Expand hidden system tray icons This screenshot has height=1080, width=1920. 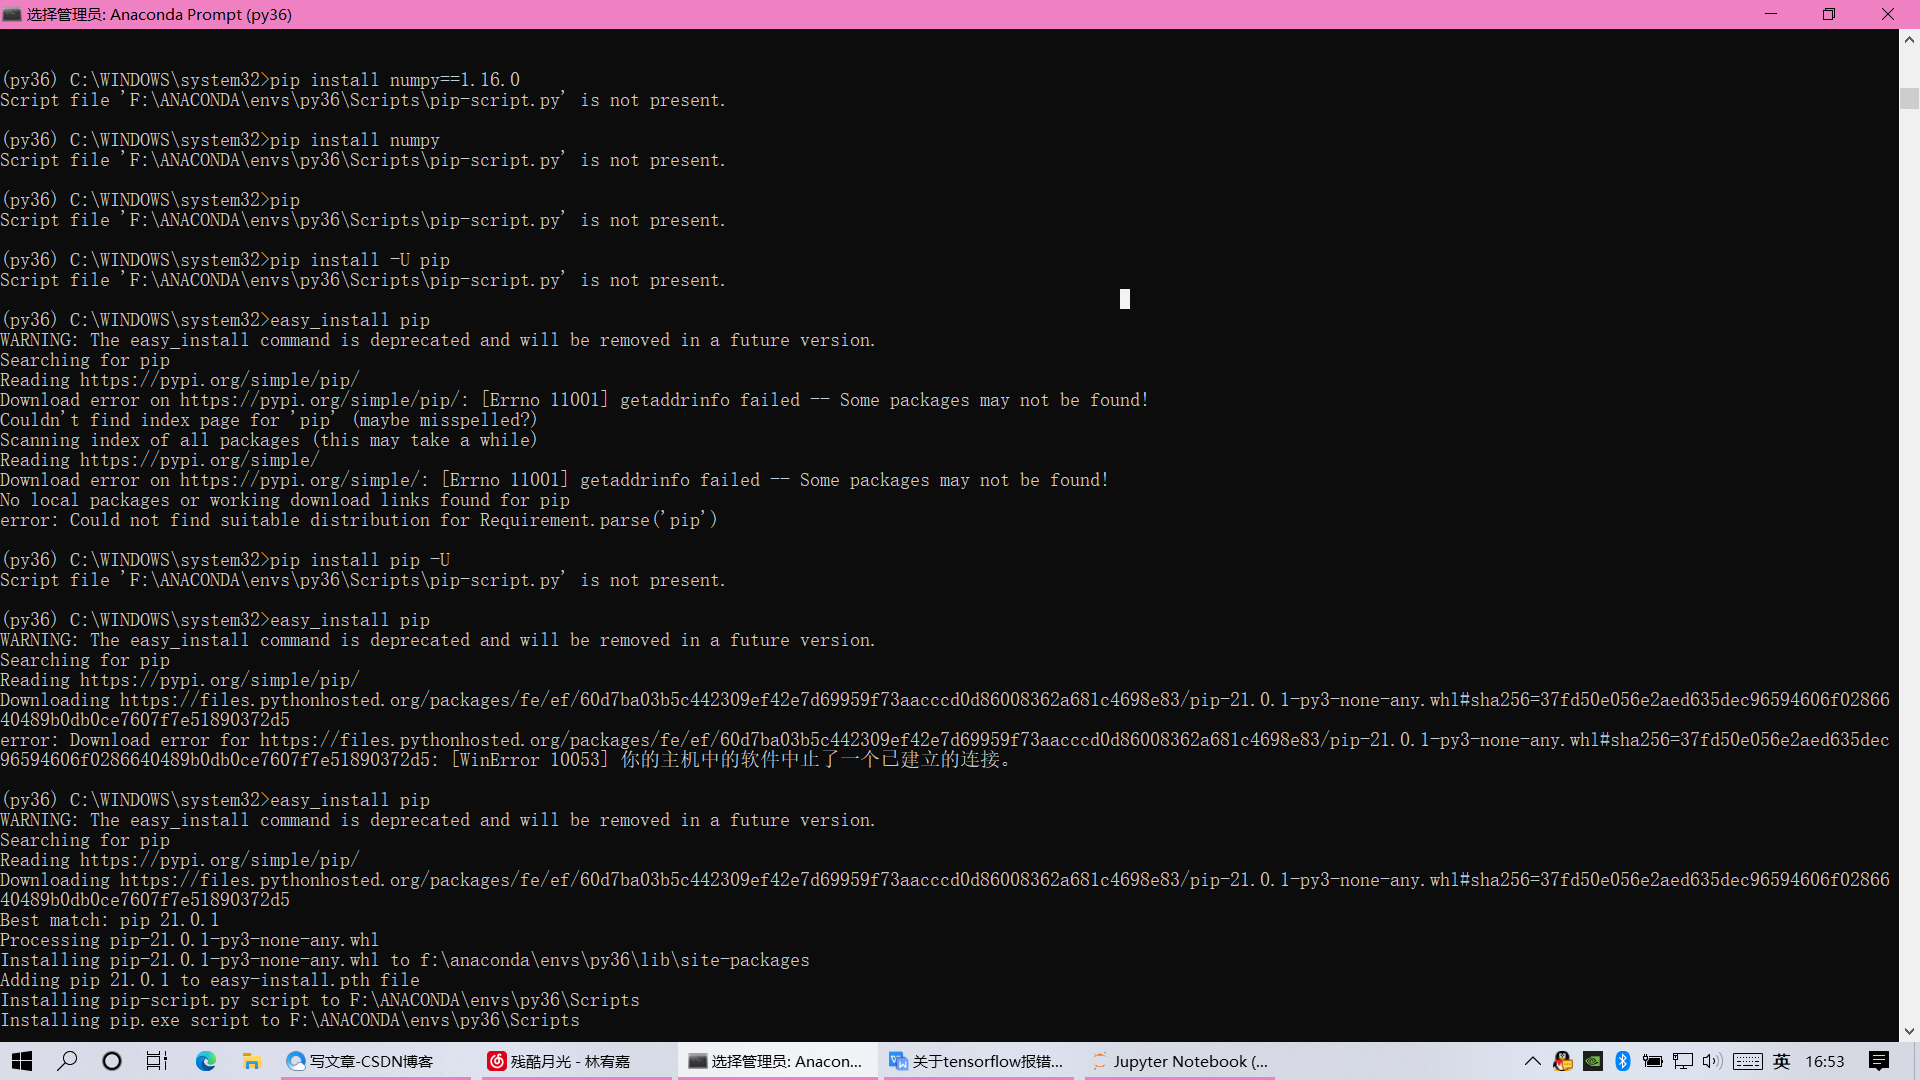(x=1533, y=1061)
